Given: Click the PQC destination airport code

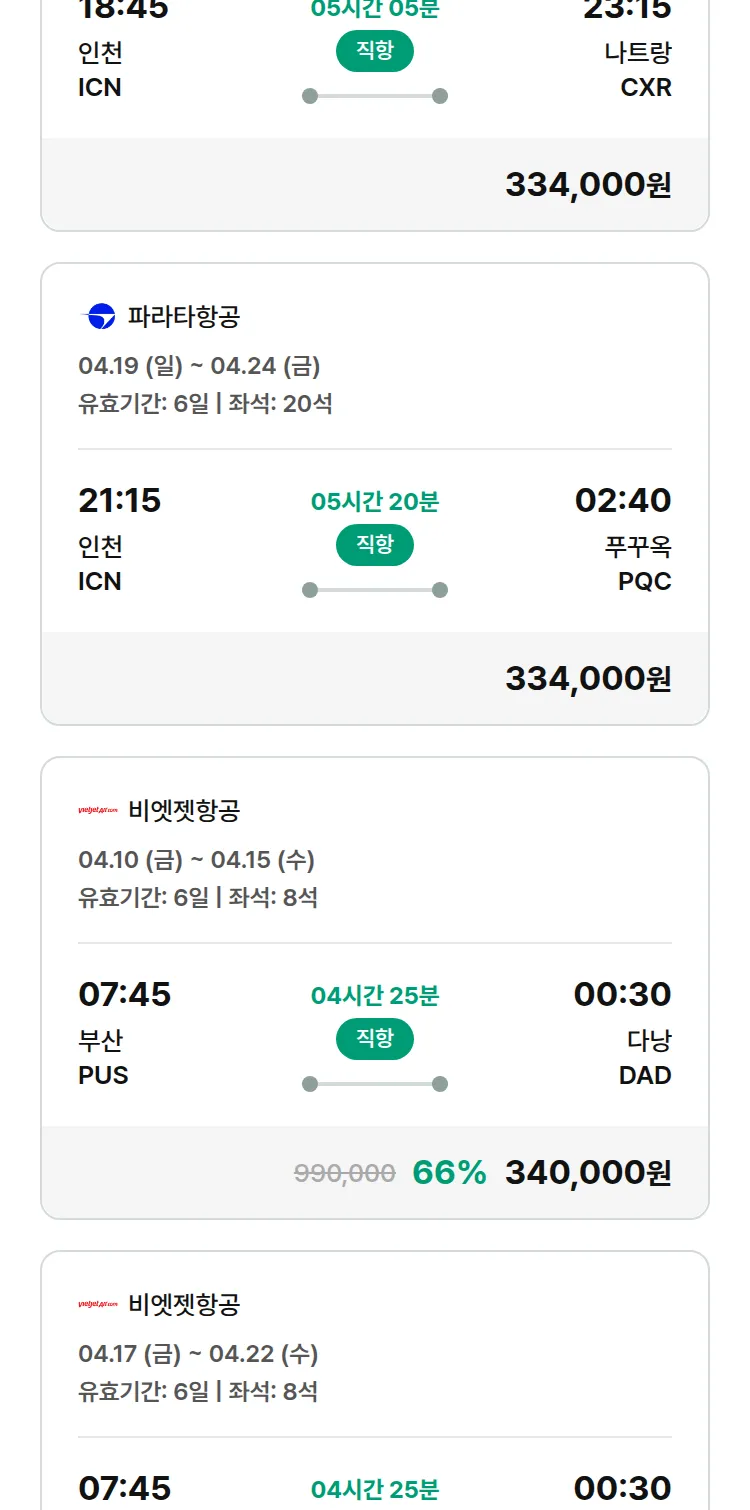Looking at the screenshot, I should tap(645, 582).
